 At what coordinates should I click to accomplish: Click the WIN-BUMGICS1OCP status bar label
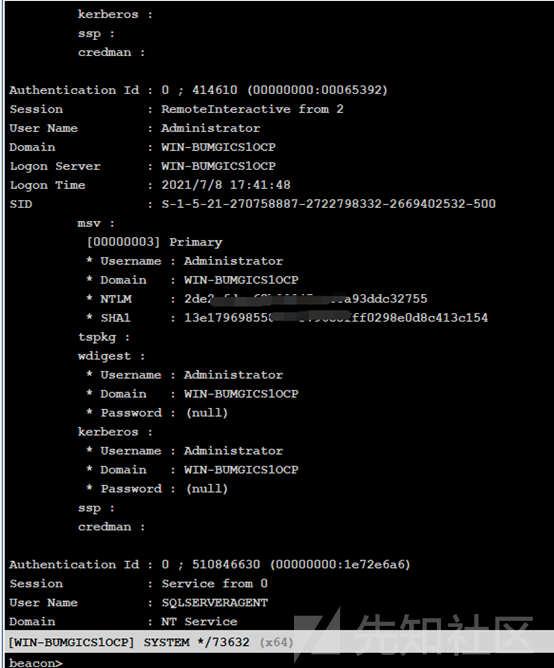pos(72,642)
